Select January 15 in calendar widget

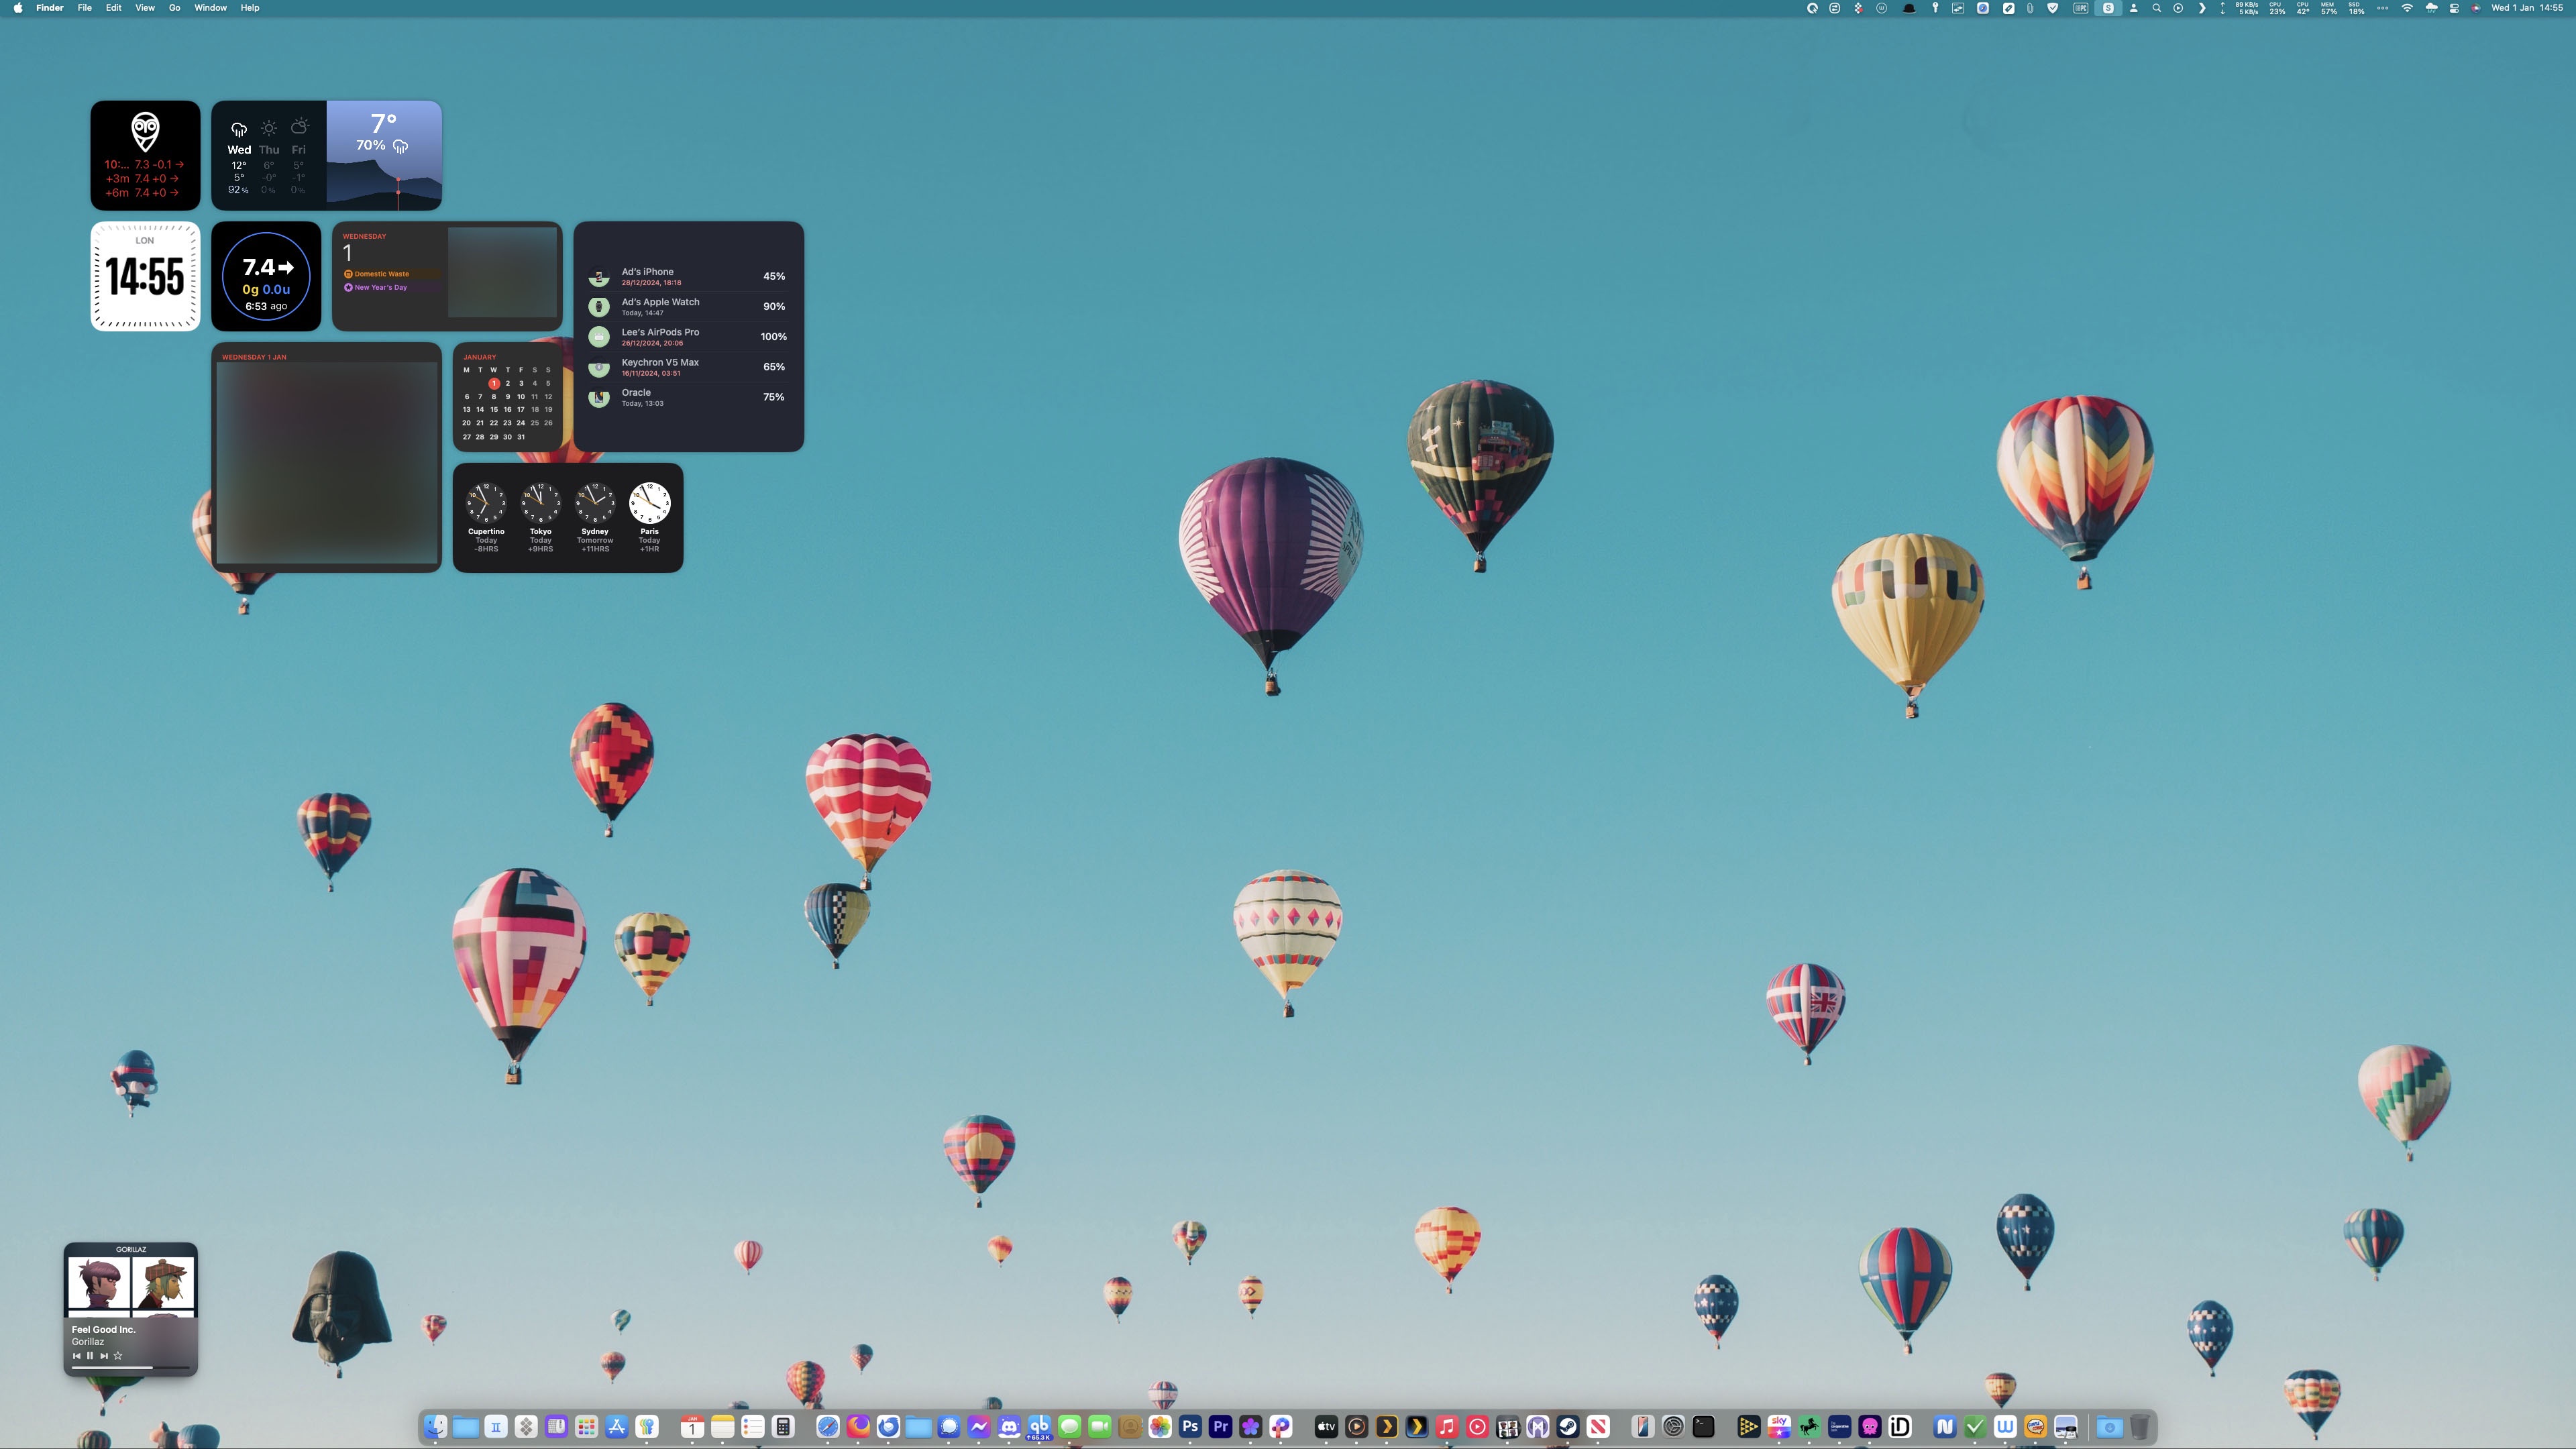click(x=493, y=410)
